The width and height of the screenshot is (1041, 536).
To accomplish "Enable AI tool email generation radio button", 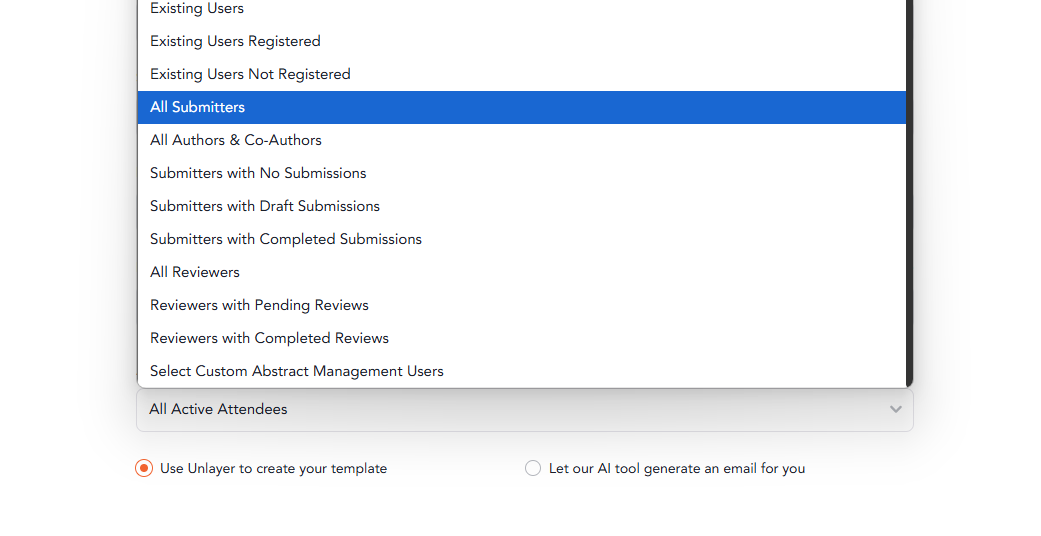I will (x=533, y=468).
